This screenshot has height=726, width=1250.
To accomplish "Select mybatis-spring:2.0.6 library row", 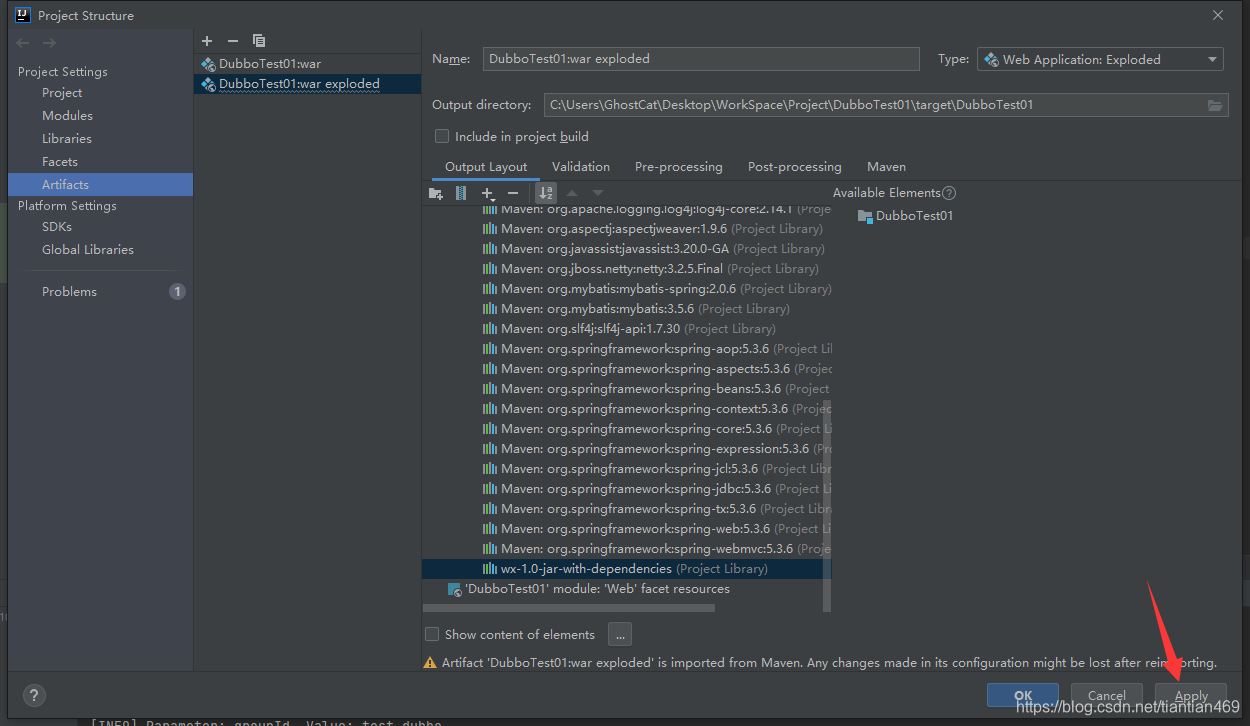I will coord(626,289).
